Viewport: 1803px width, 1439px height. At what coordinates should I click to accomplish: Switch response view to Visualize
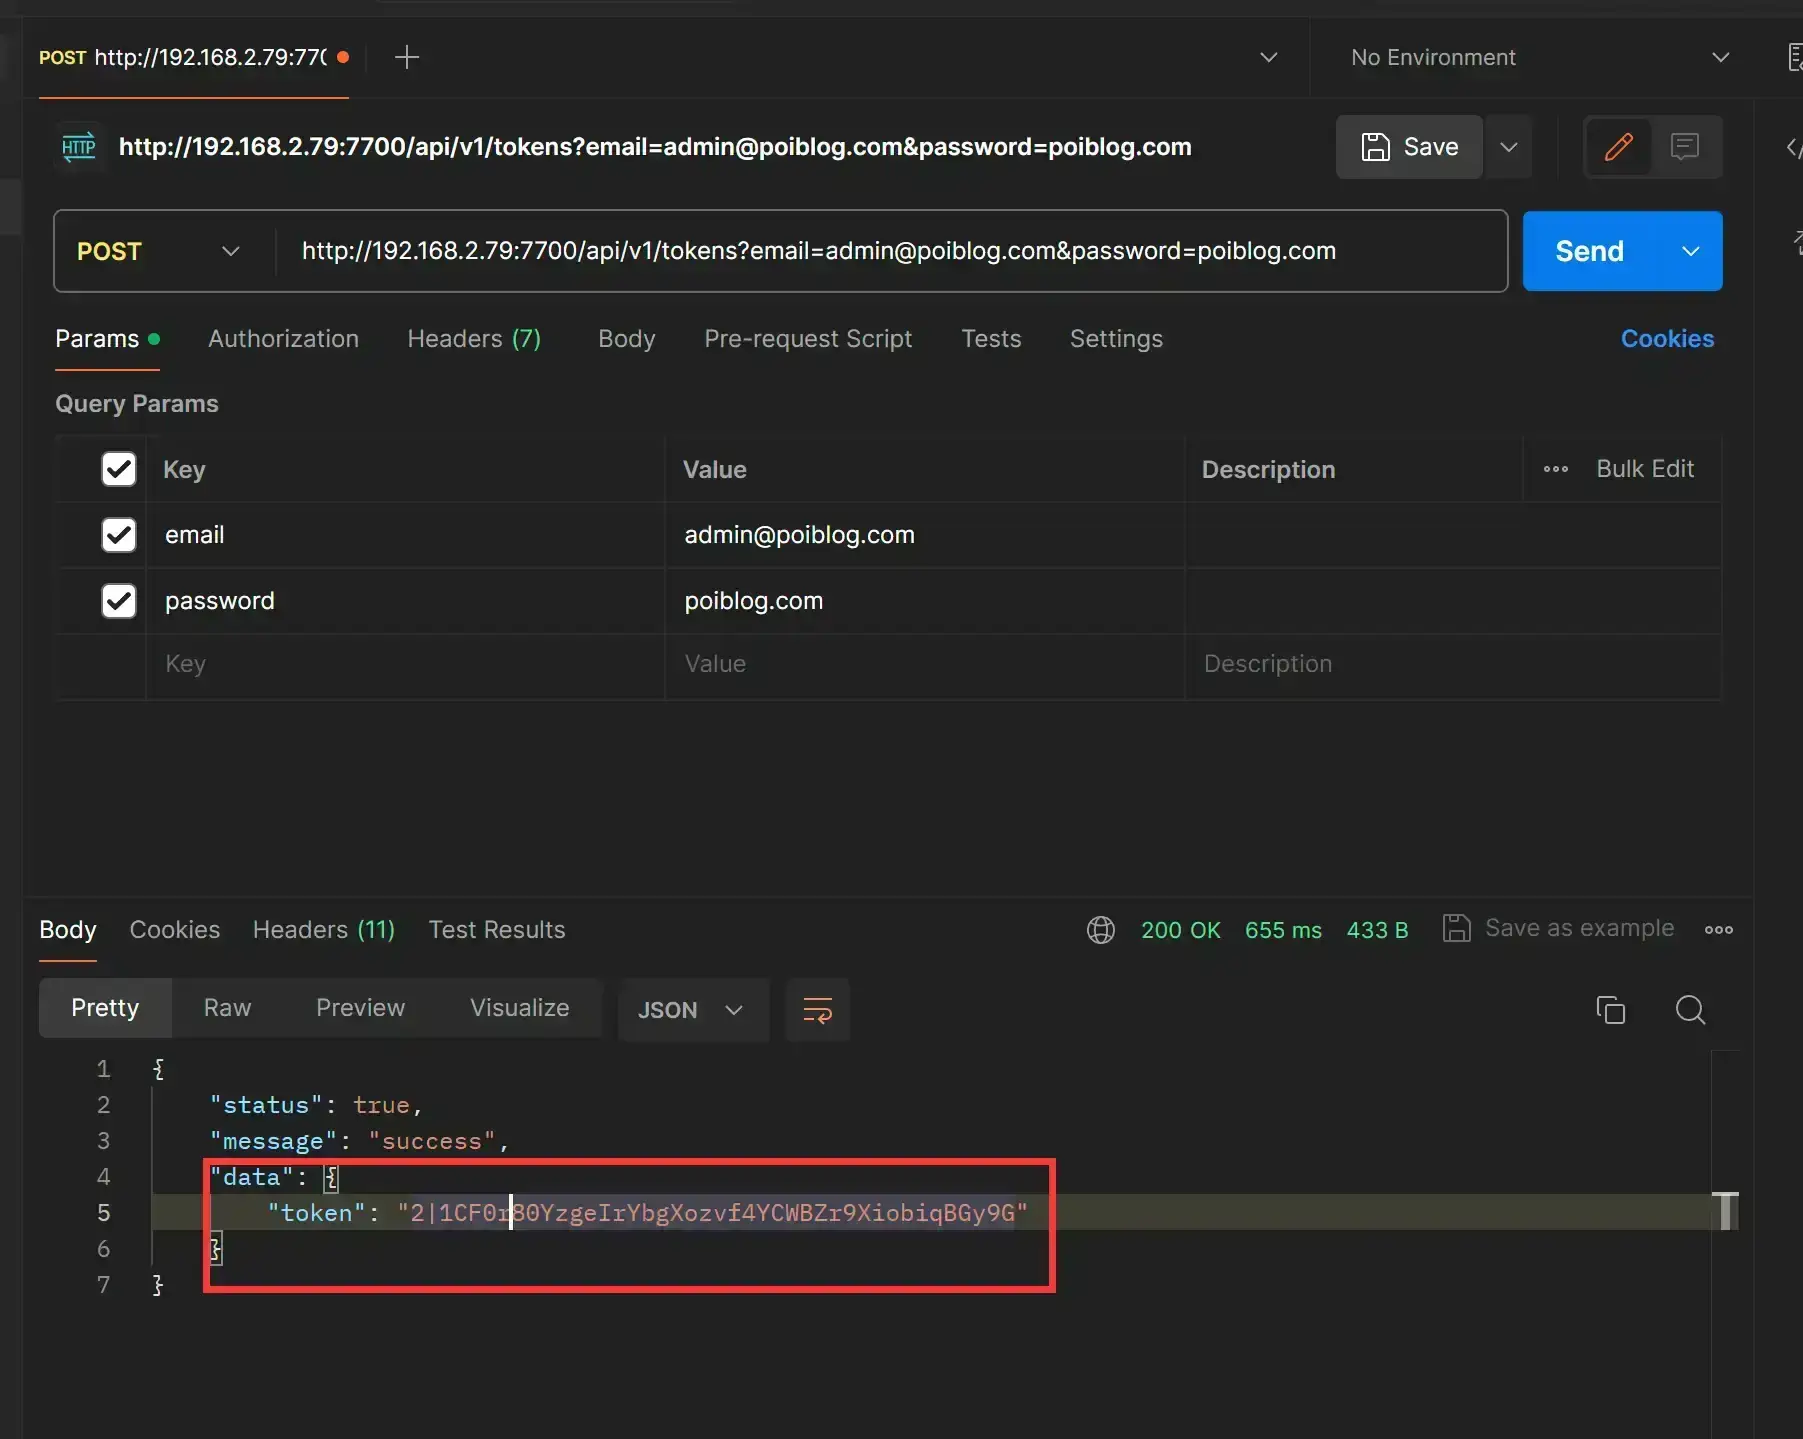pyautogui.click(x=519, y=1008)
